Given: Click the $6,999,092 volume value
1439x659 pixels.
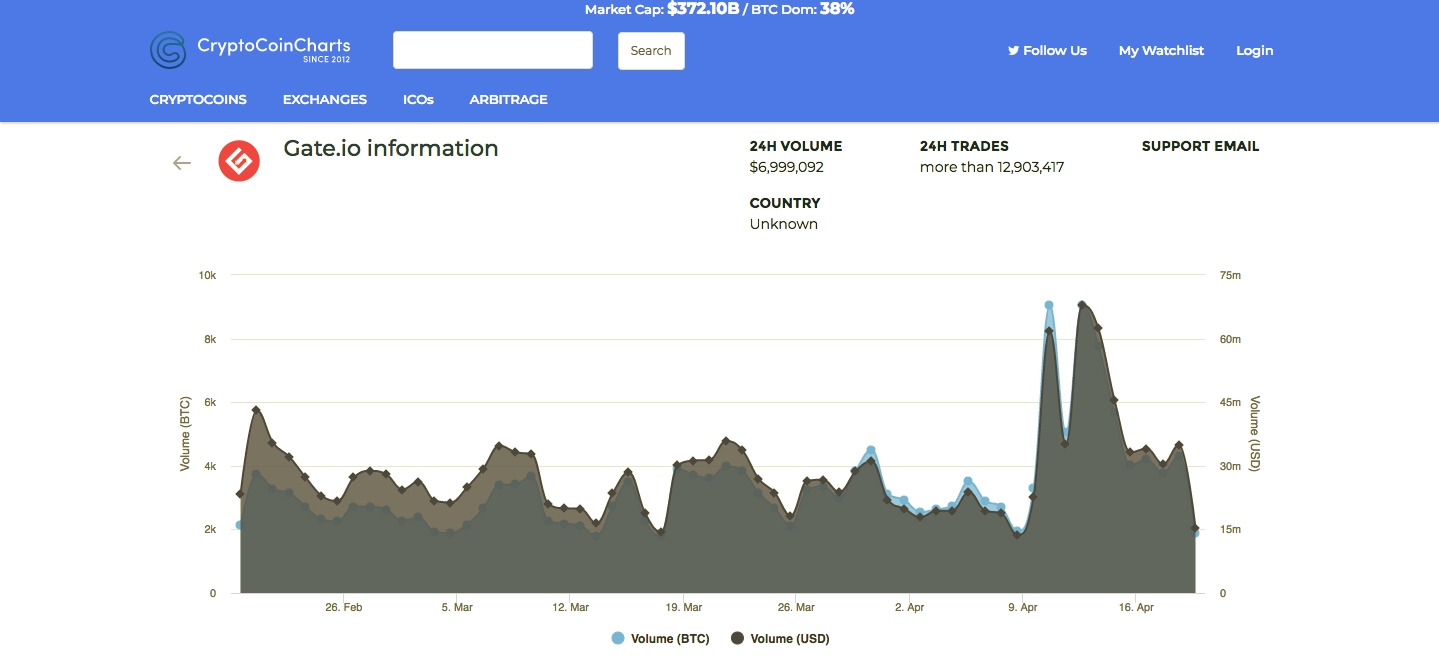Looking at the screenshot, I should (787, 167).
